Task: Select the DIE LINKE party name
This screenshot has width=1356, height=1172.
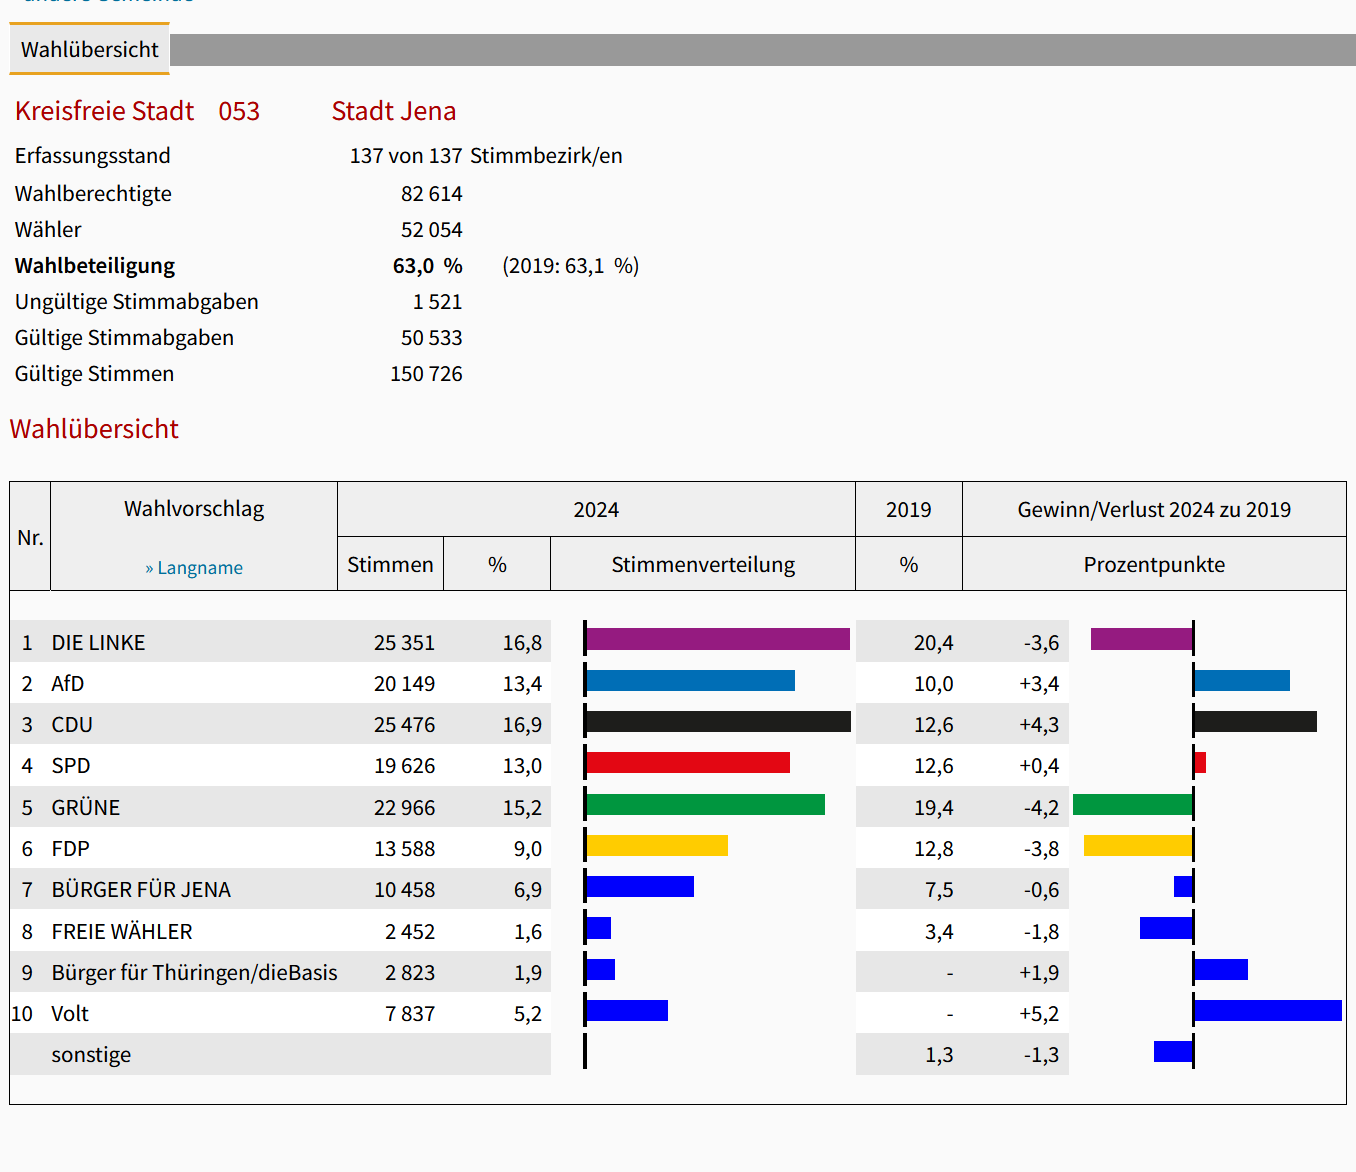Action: (x=98, y=643)
